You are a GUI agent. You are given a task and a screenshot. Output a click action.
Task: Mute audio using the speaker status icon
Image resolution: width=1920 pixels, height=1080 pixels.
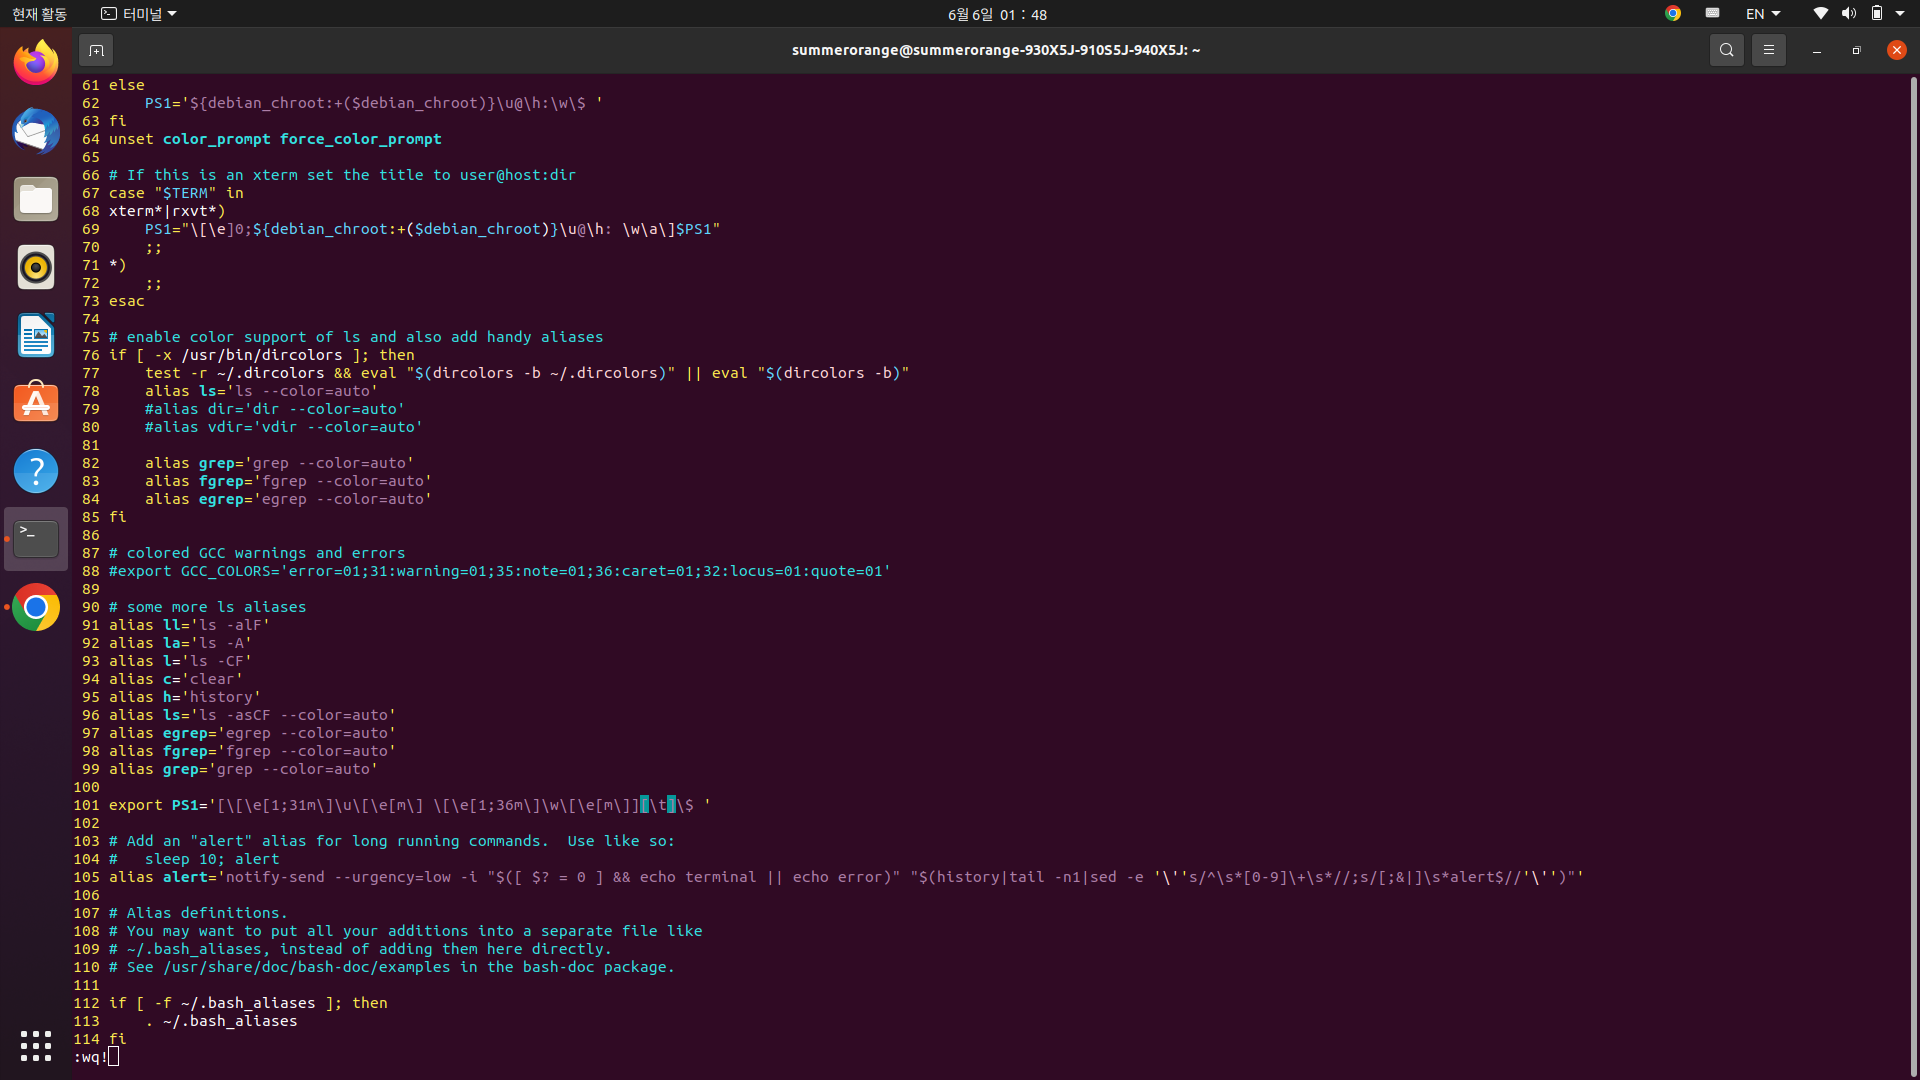1847,13
